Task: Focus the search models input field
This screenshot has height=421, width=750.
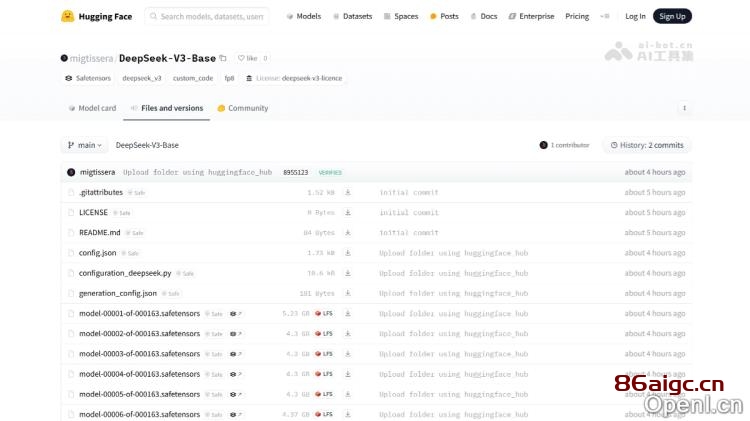Action: click(x=207, y=16)
